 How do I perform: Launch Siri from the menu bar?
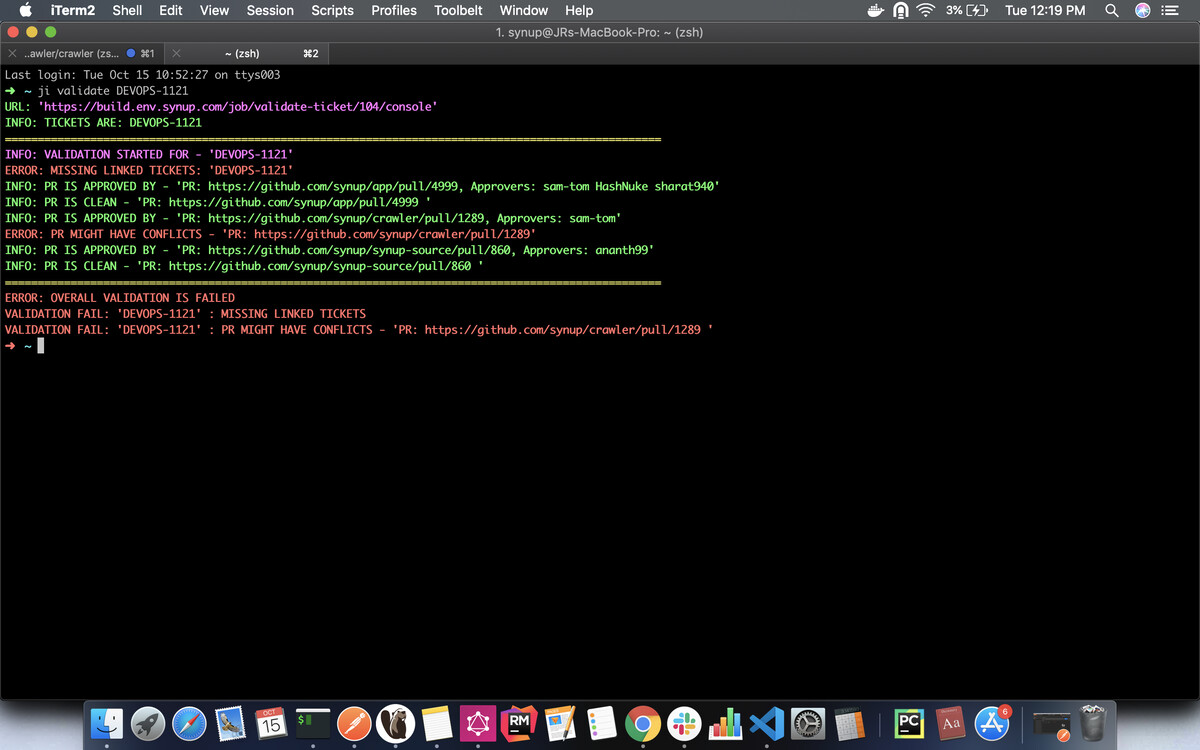[1142, 10]
